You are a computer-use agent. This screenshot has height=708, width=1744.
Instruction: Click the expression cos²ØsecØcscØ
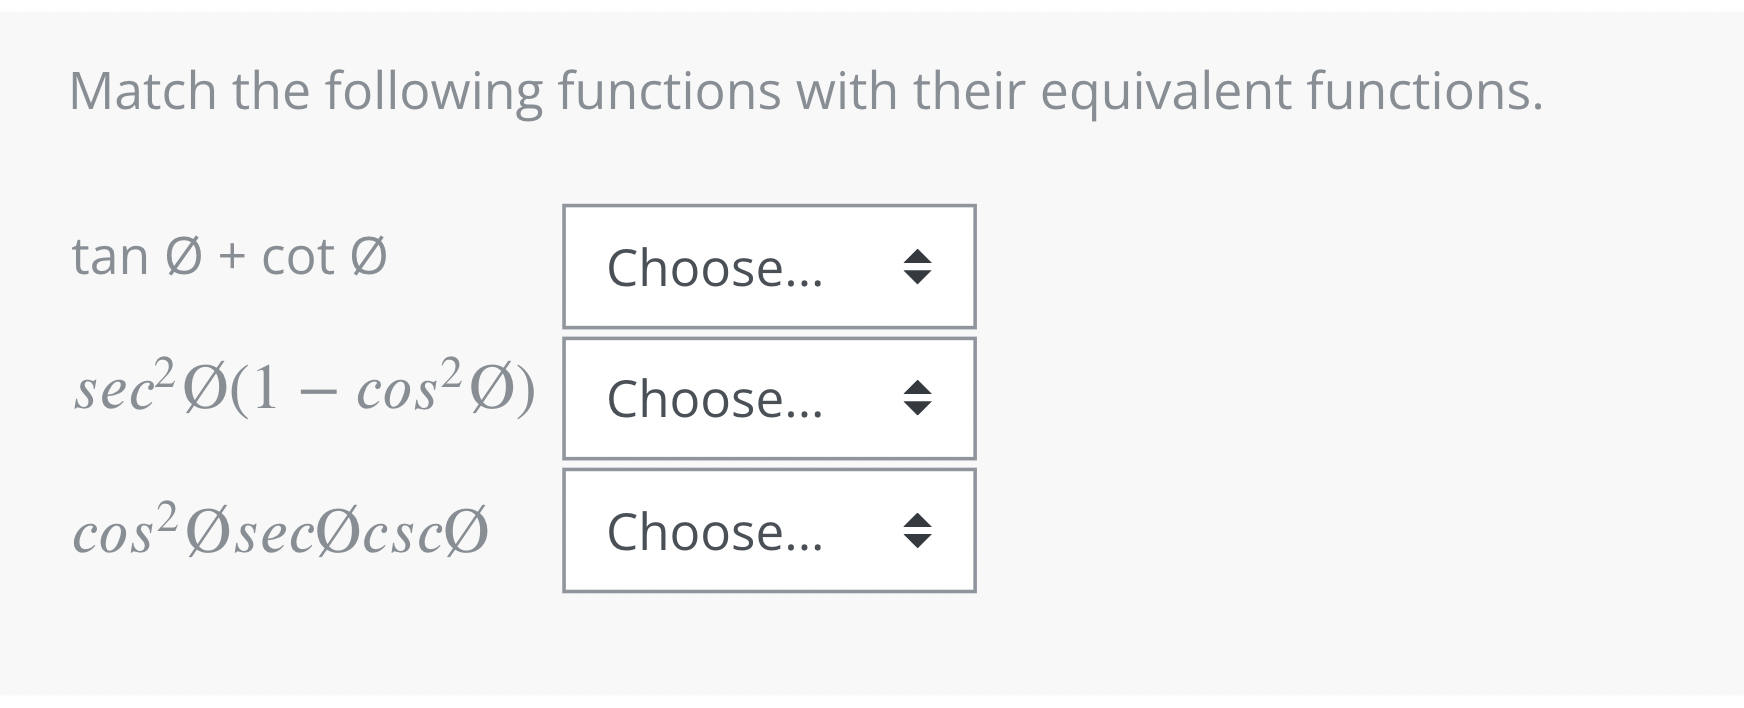coord(280,529)
